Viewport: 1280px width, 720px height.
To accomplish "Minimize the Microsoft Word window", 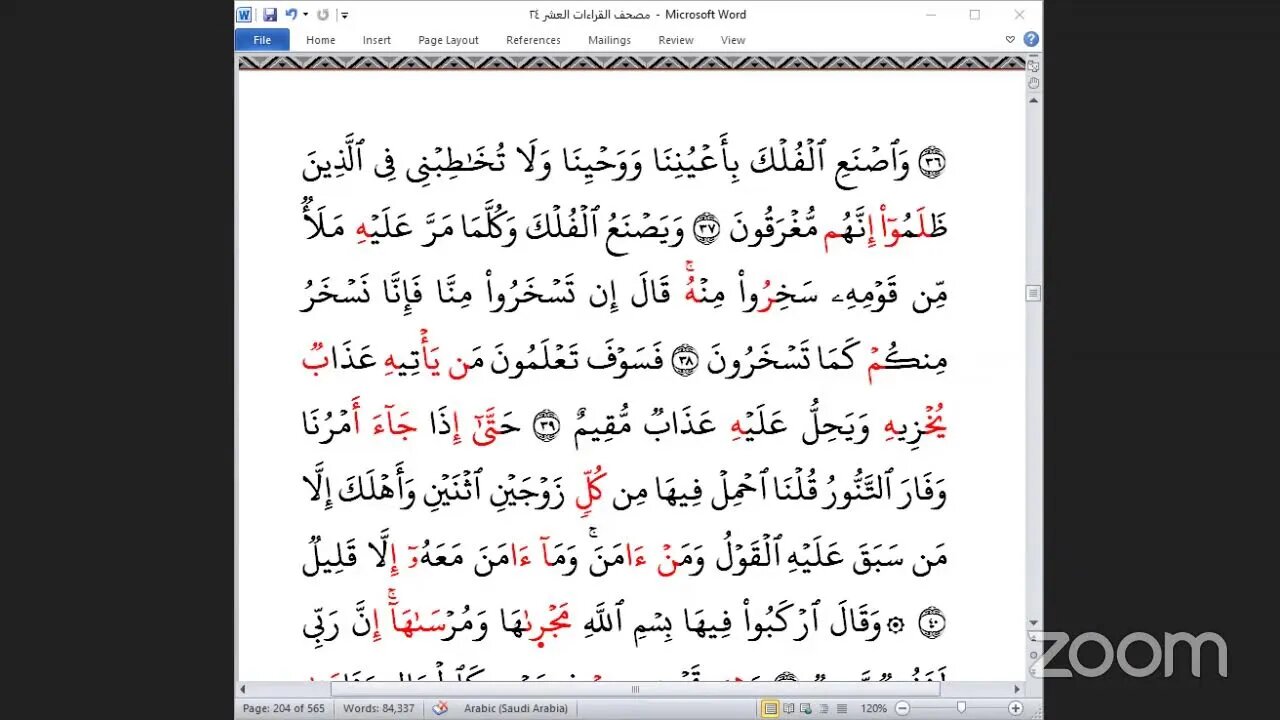I will pyautogui.click(x=931, y=15).
